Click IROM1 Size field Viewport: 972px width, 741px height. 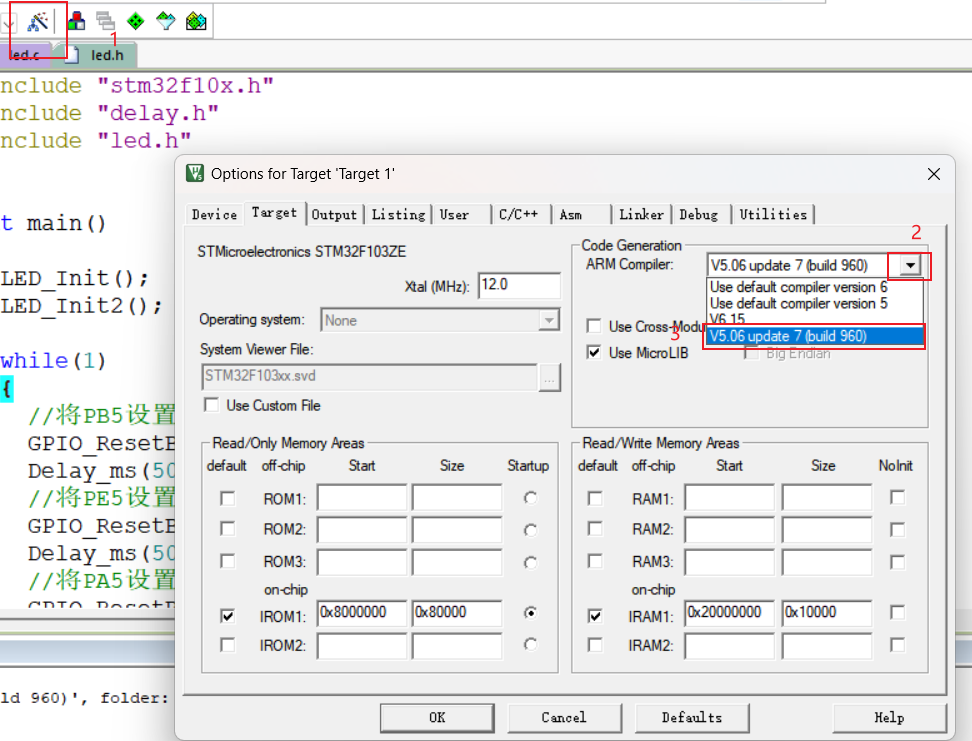coord(457,613)
